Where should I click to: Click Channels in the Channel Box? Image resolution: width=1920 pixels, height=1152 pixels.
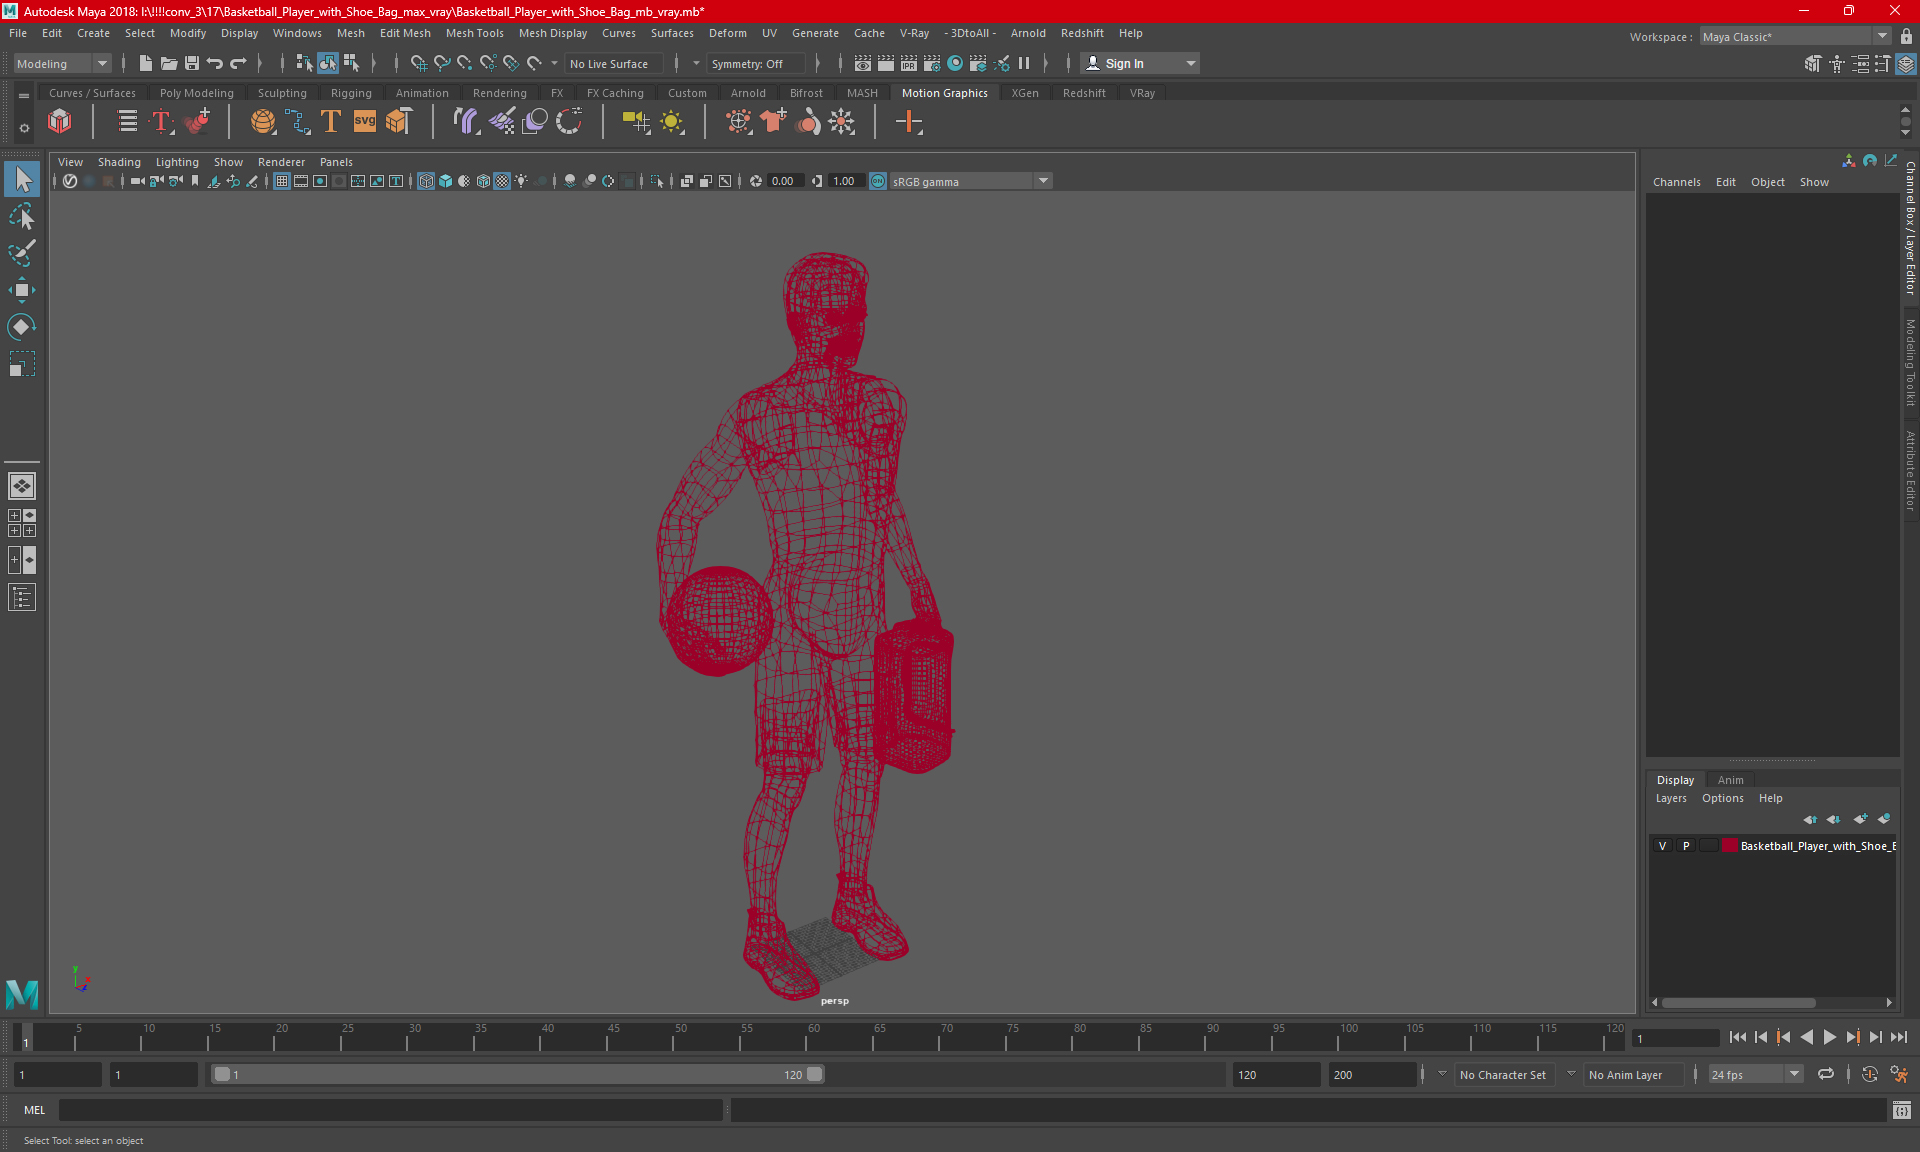[x=1676, y=182]
